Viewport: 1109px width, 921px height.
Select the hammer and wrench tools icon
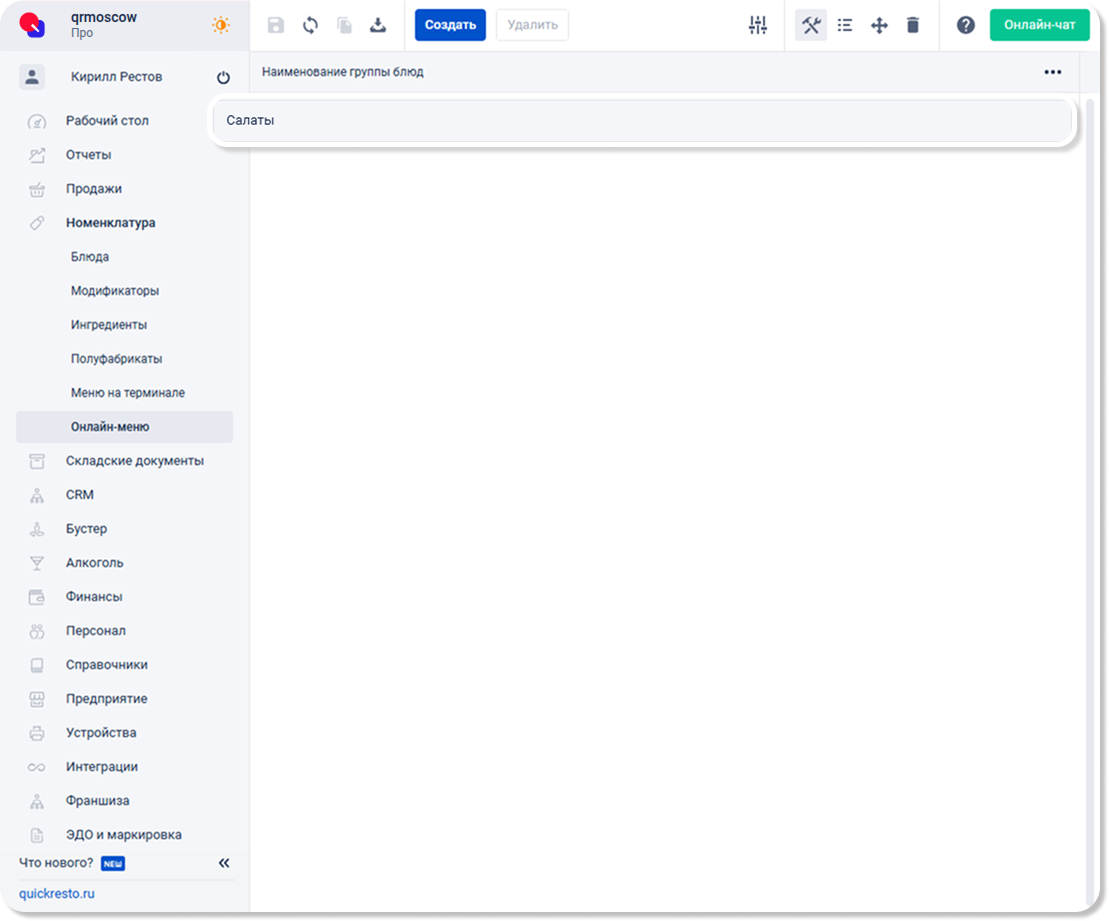[x=811, y=25]
